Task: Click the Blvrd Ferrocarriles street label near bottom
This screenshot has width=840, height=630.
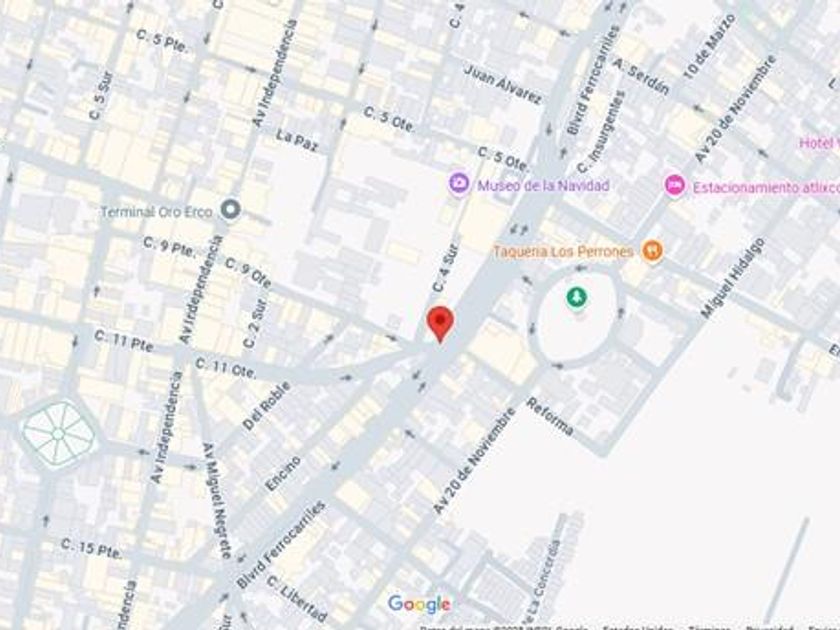Action: coord(281,545)
